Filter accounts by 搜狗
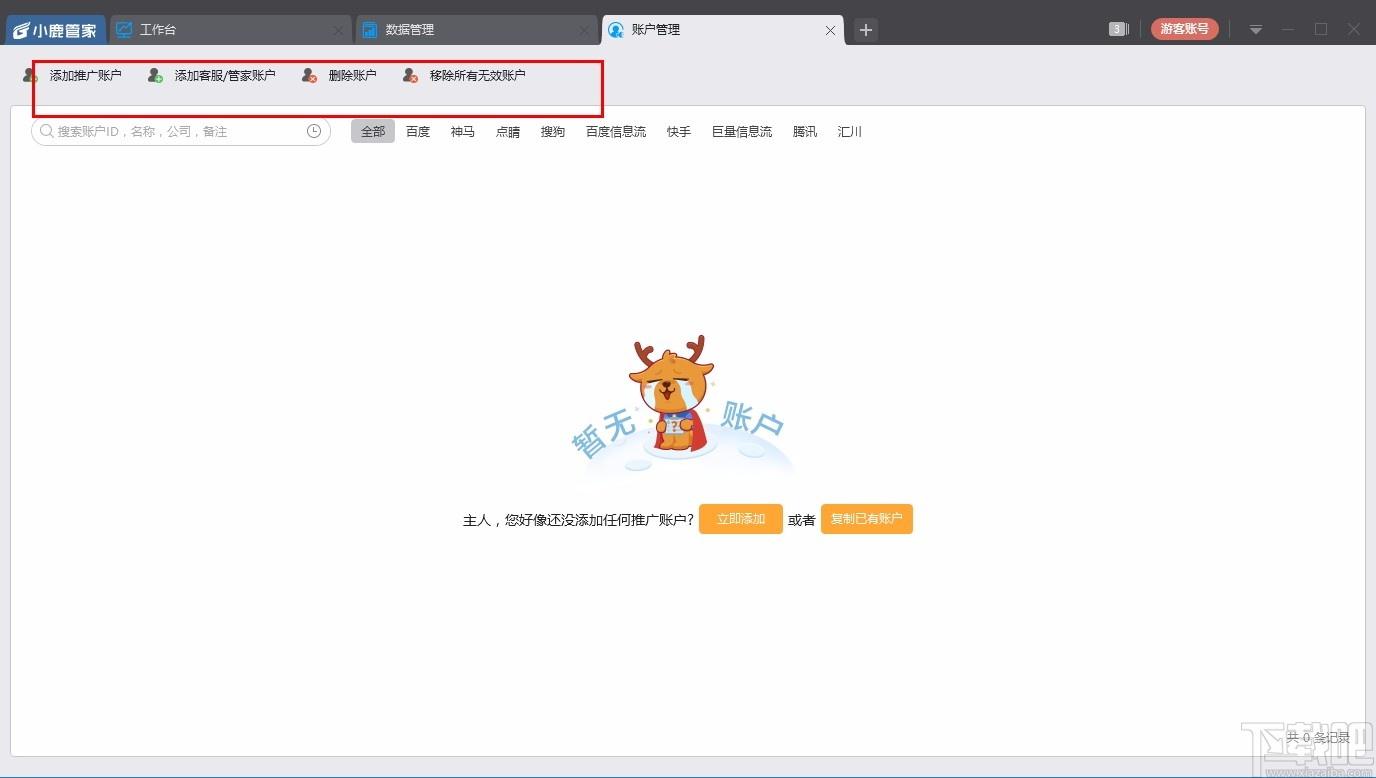Viewport: 1376px width, 778px height. coord(553,131)
